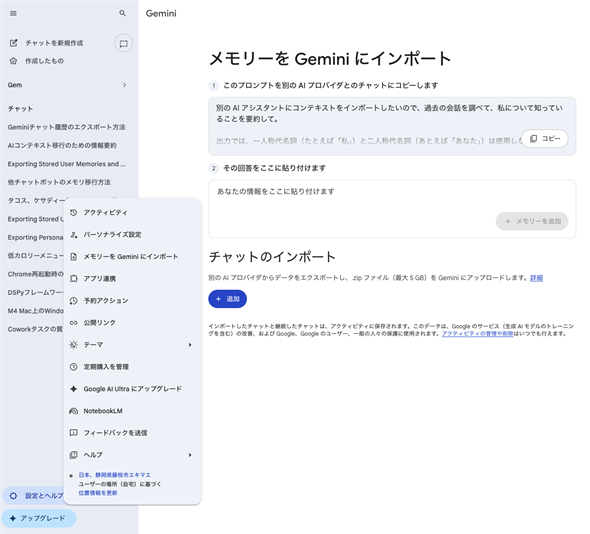Open chat search magnifier icon
The width and height of the screenshot is (590, 534).
point(123,13)
